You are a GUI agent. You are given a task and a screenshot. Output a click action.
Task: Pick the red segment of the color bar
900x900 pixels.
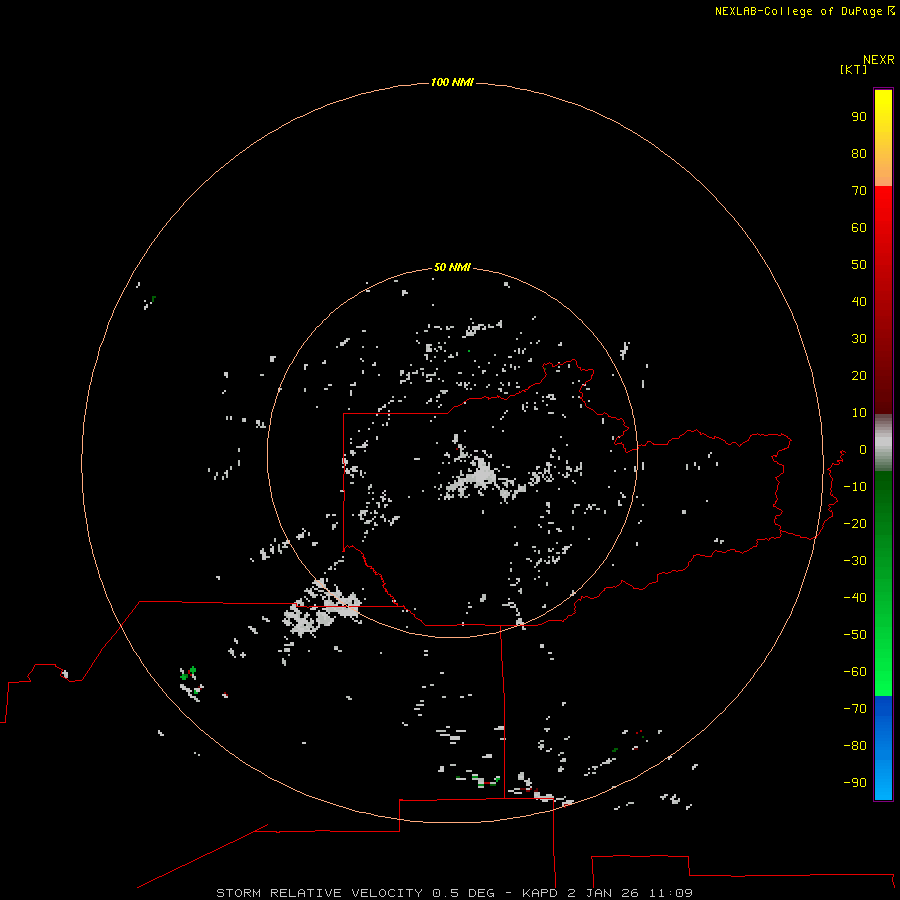click(x=883, y=300)
